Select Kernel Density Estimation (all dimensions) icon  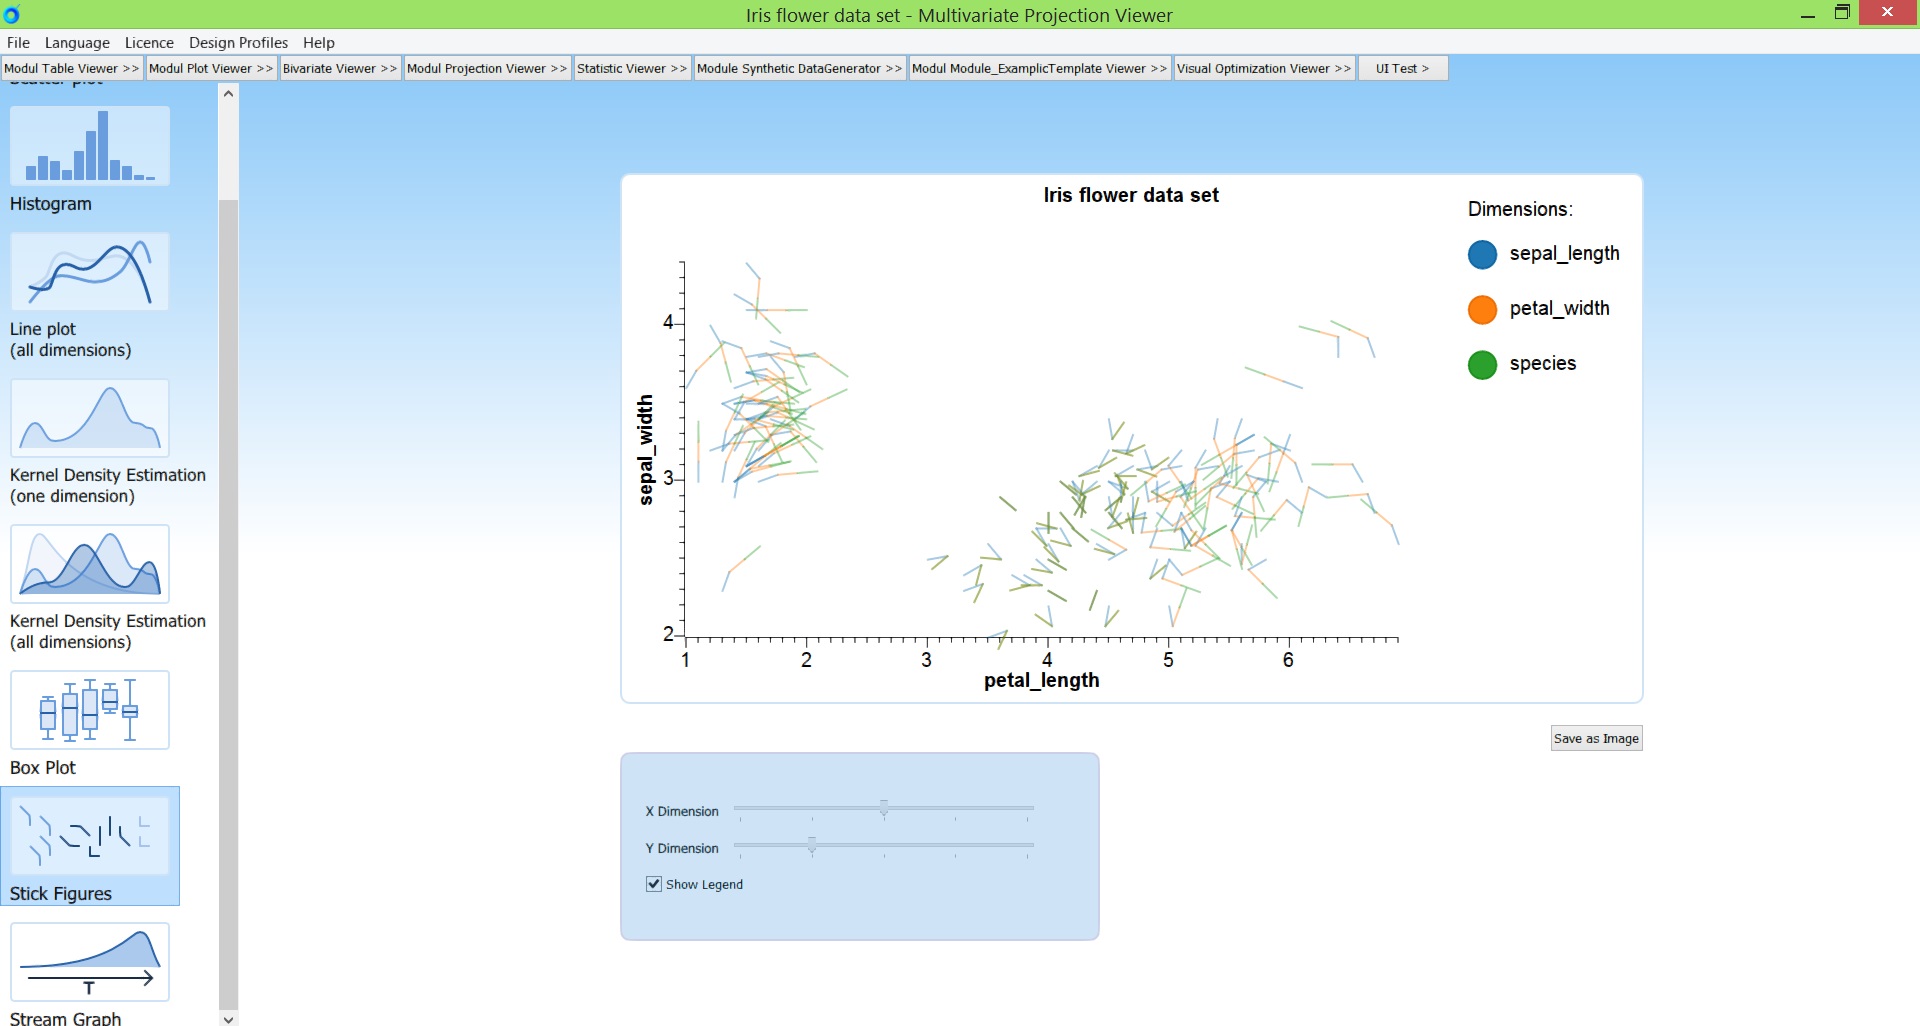point(90,564)
